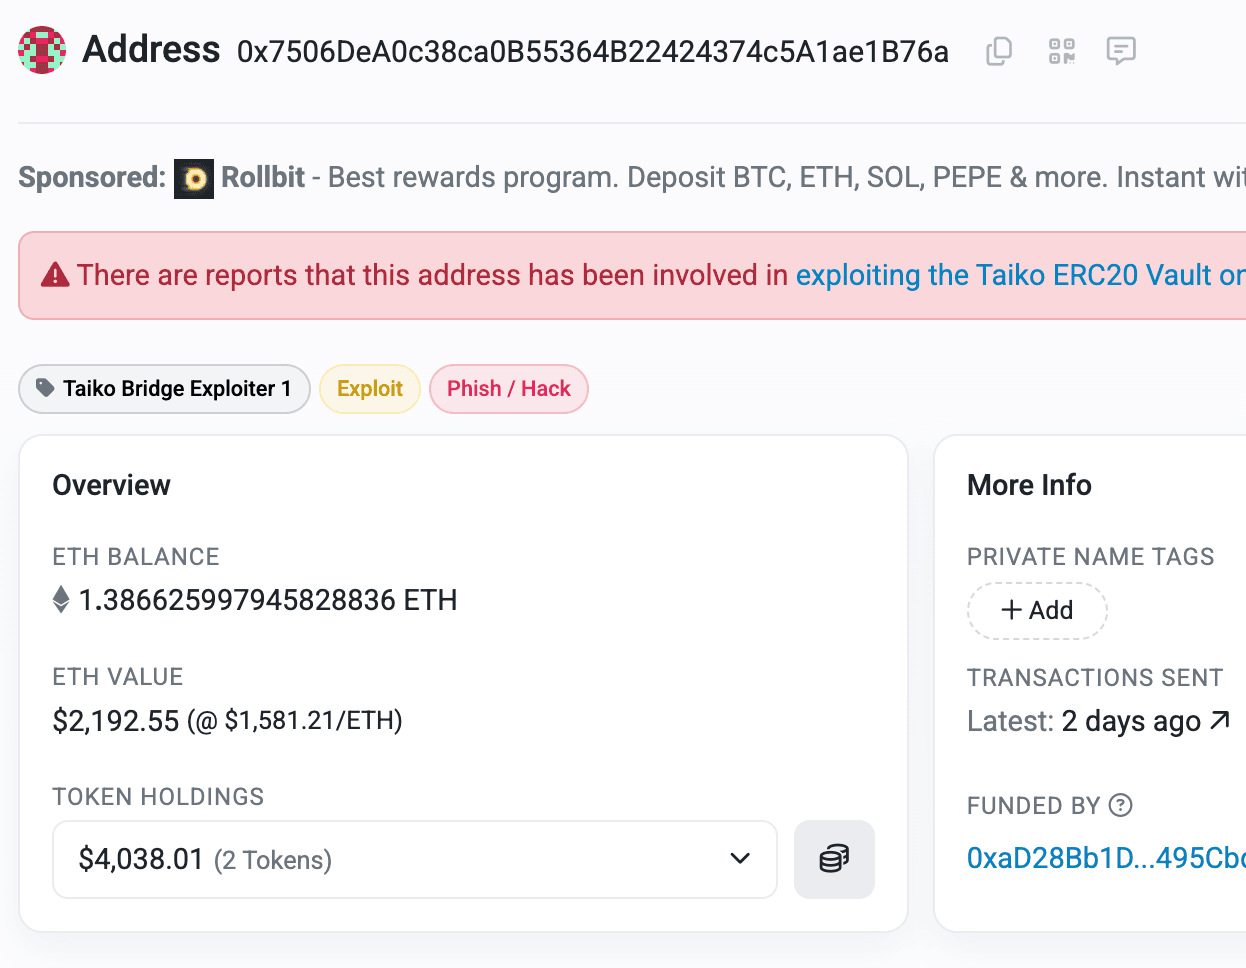Click the address identicon avatar

click(42, 50)
